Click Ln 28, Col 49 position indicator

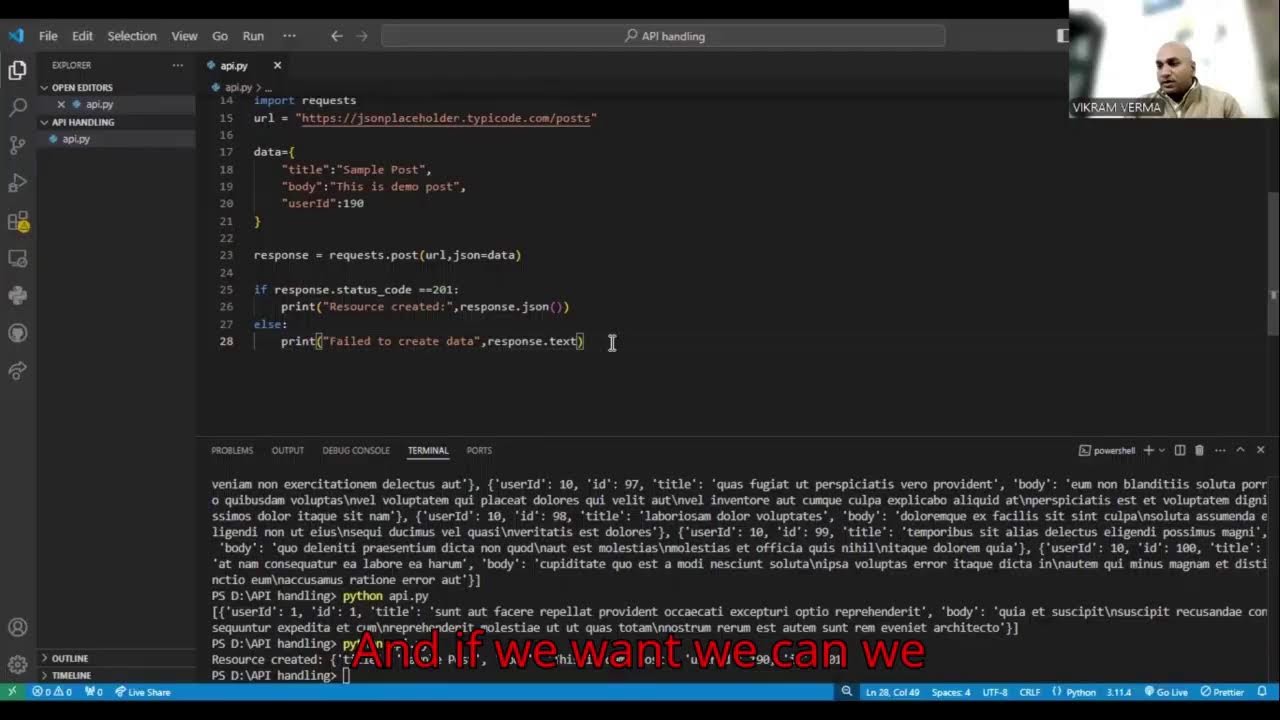tap(894, 692)
